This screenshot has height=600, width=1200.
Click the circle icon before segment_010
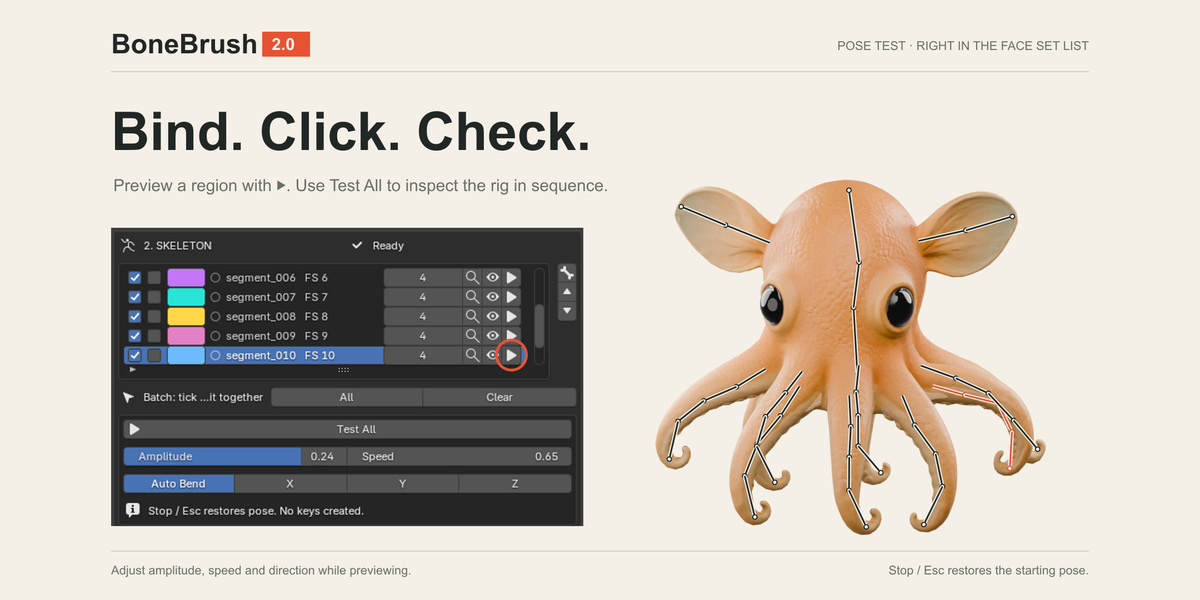coord(215,355)
